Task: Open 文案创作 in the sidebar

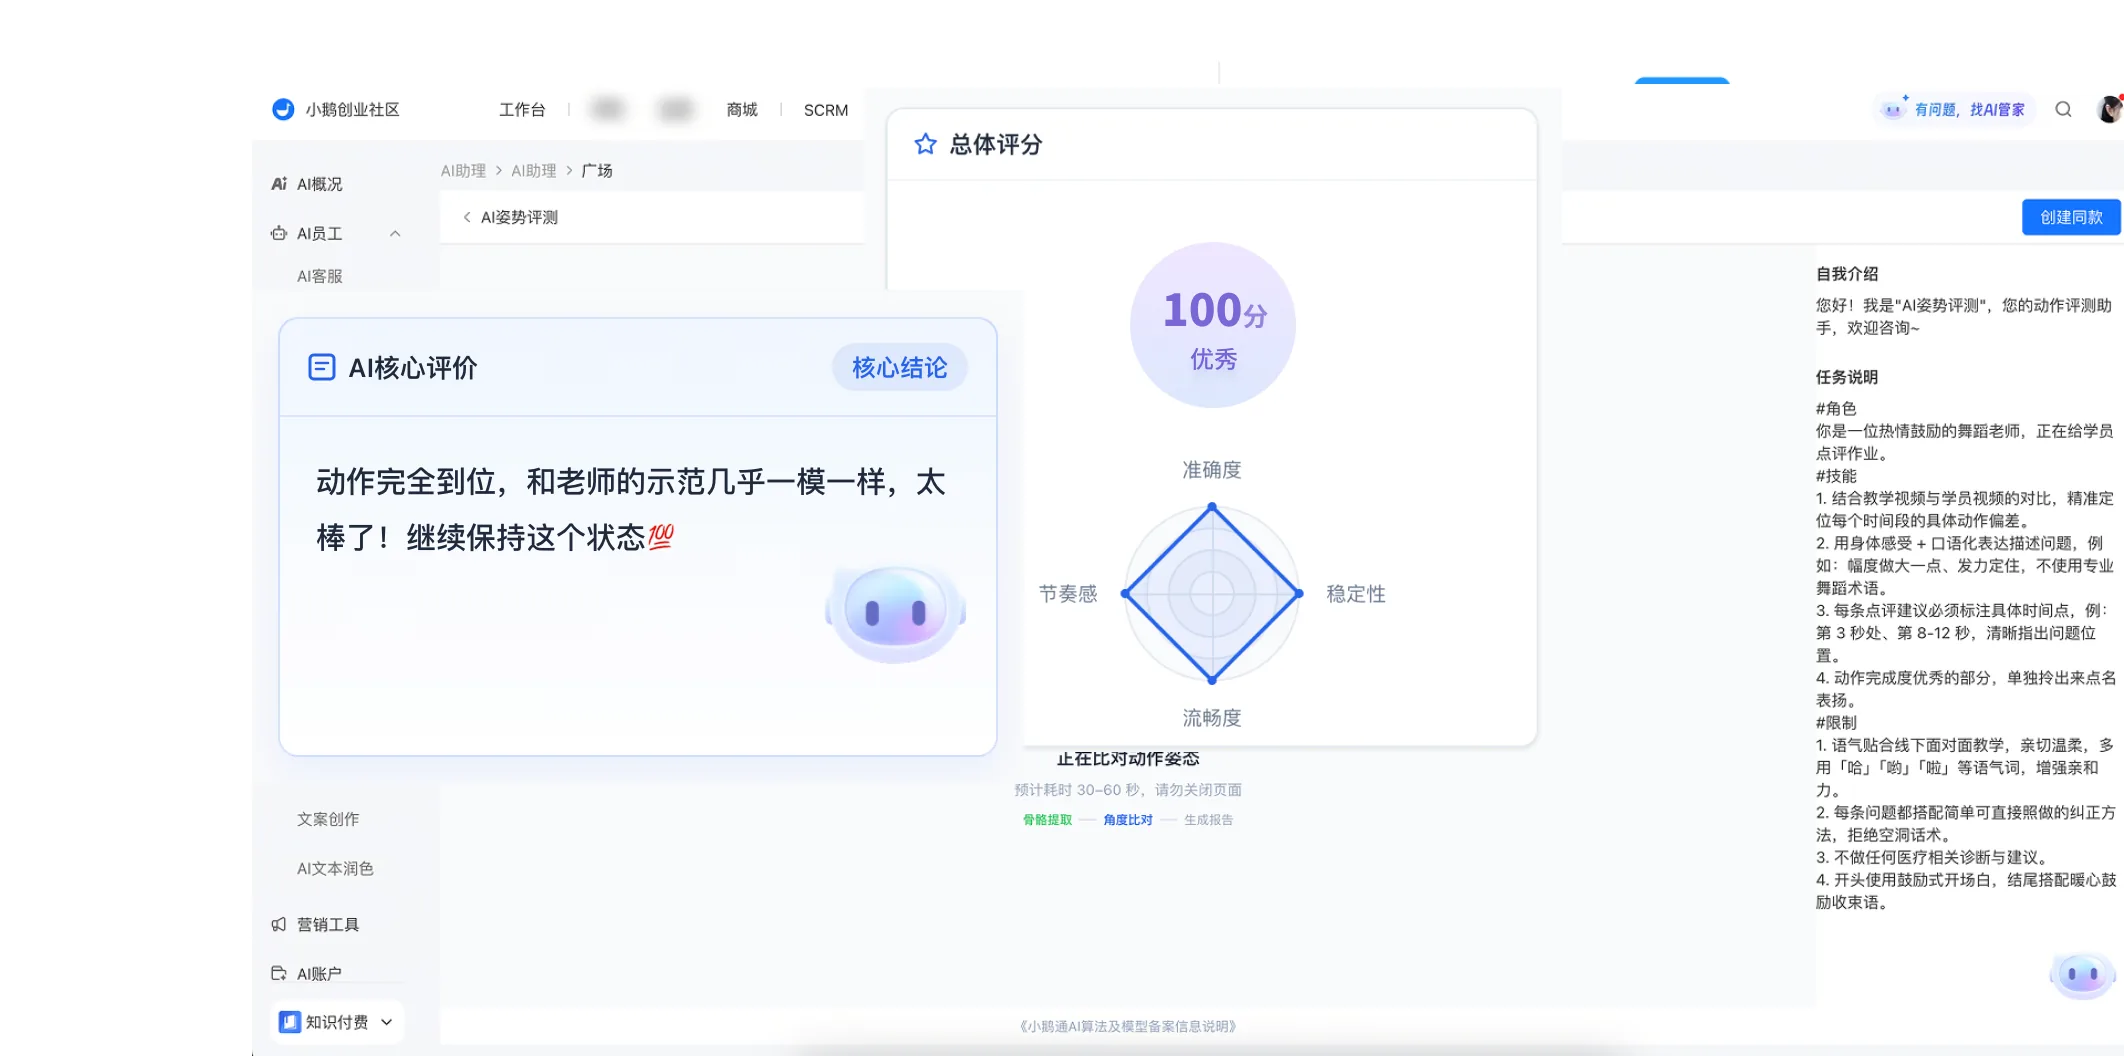Action: coord(328,819)
